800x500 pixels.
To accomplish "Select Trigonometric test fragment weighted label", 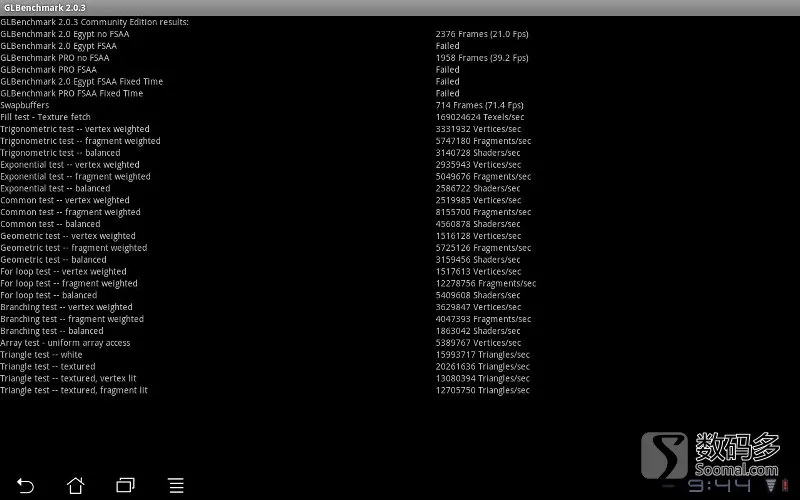I will (80, 141).
